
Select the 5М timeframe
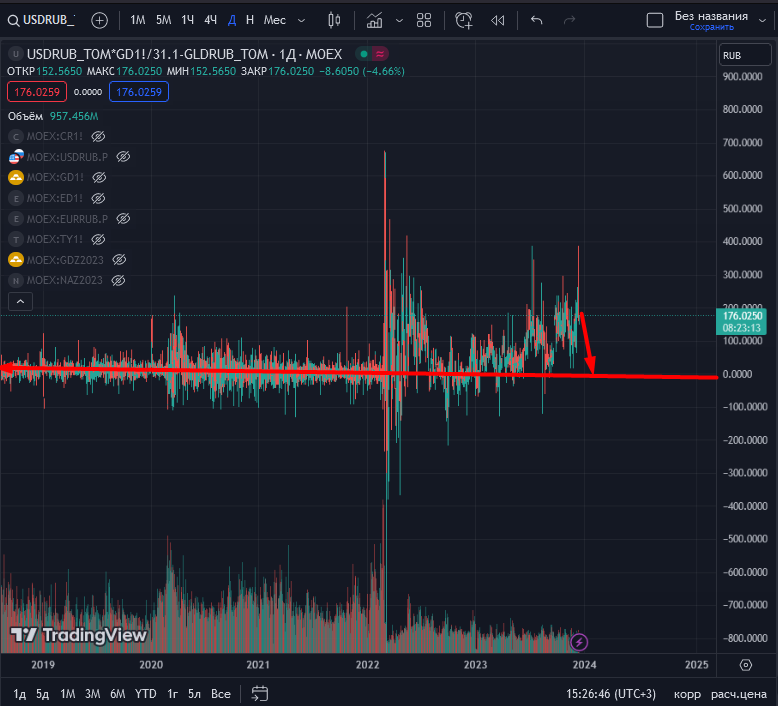[163, 20]
